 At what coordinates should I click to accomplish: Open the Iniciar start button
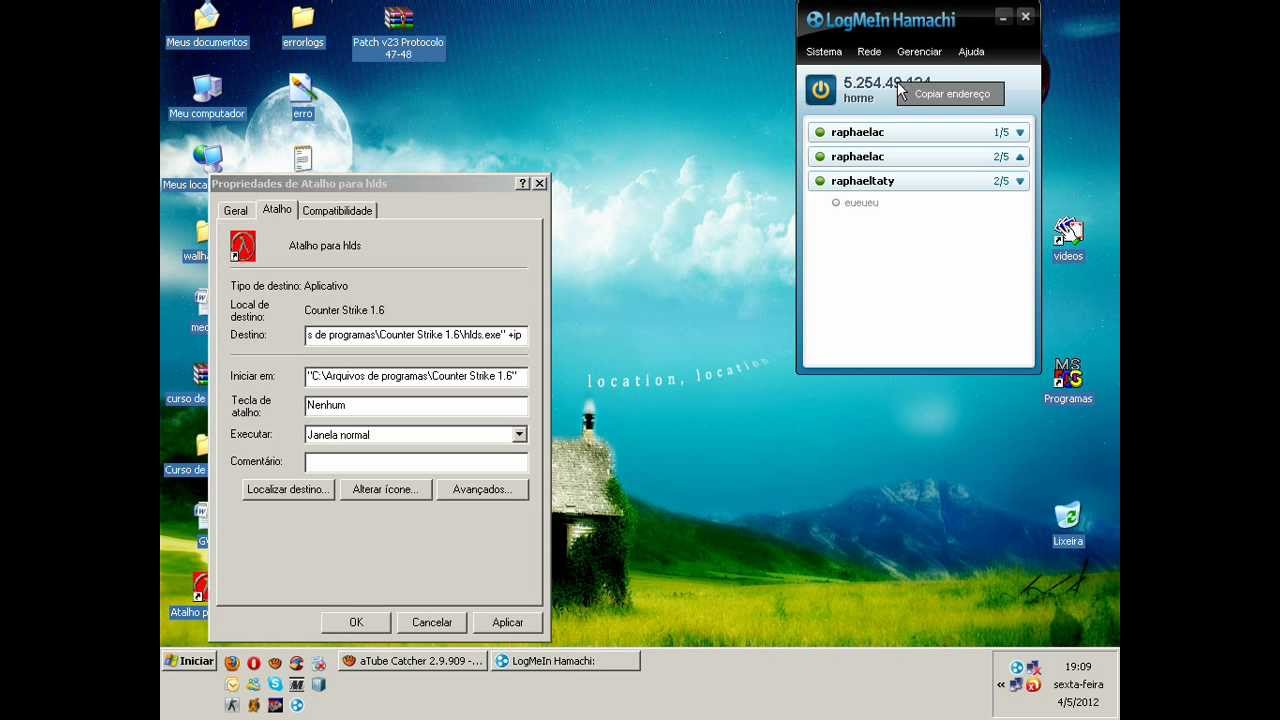(x=190, y=661)
